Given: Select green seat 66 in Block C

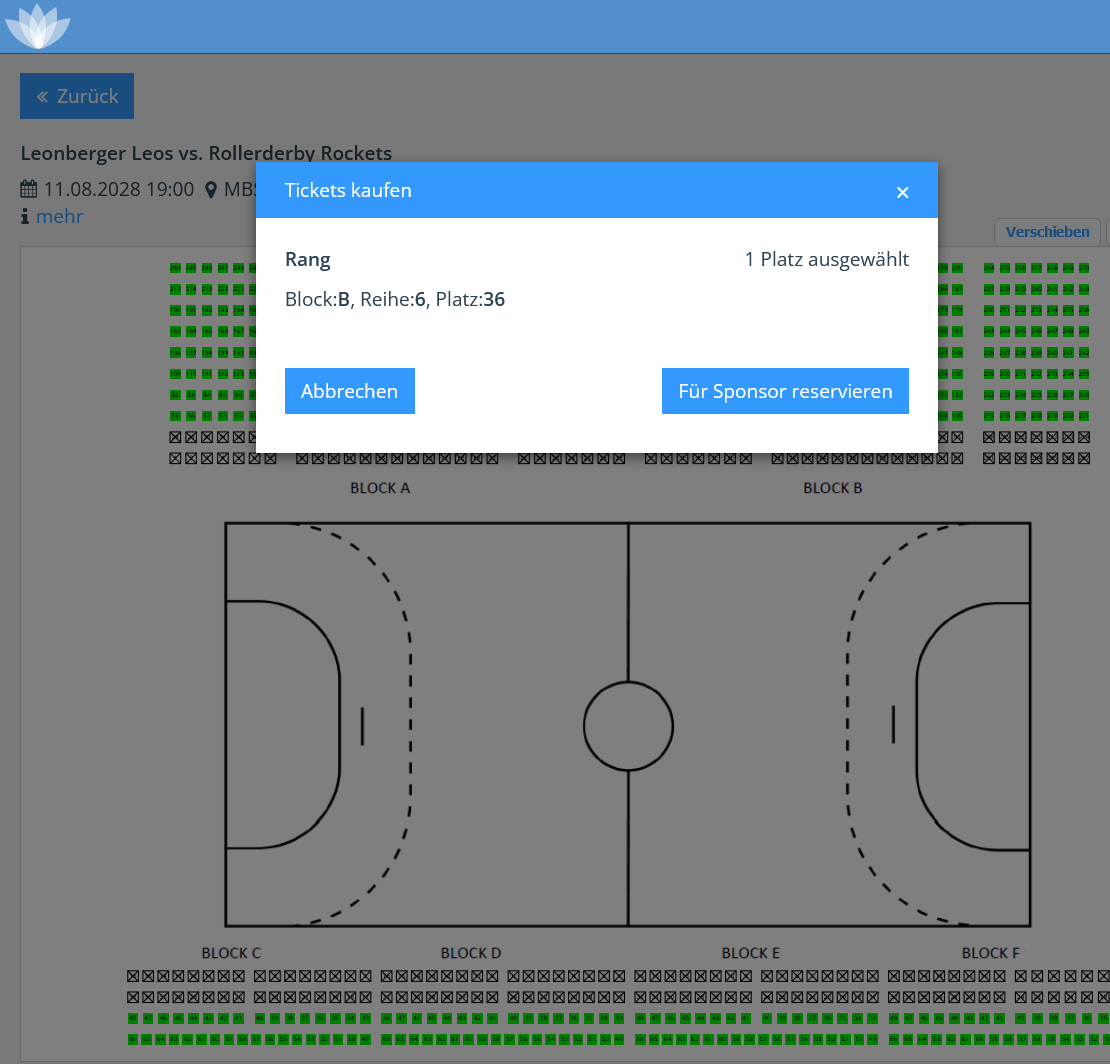Looking at the screenshot, I should click(133, 1040).
